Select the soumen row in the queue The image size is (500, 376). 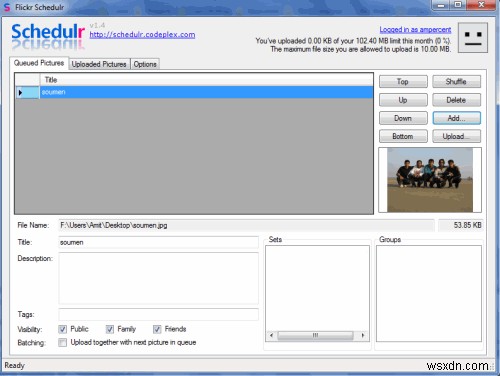[194, 92]
